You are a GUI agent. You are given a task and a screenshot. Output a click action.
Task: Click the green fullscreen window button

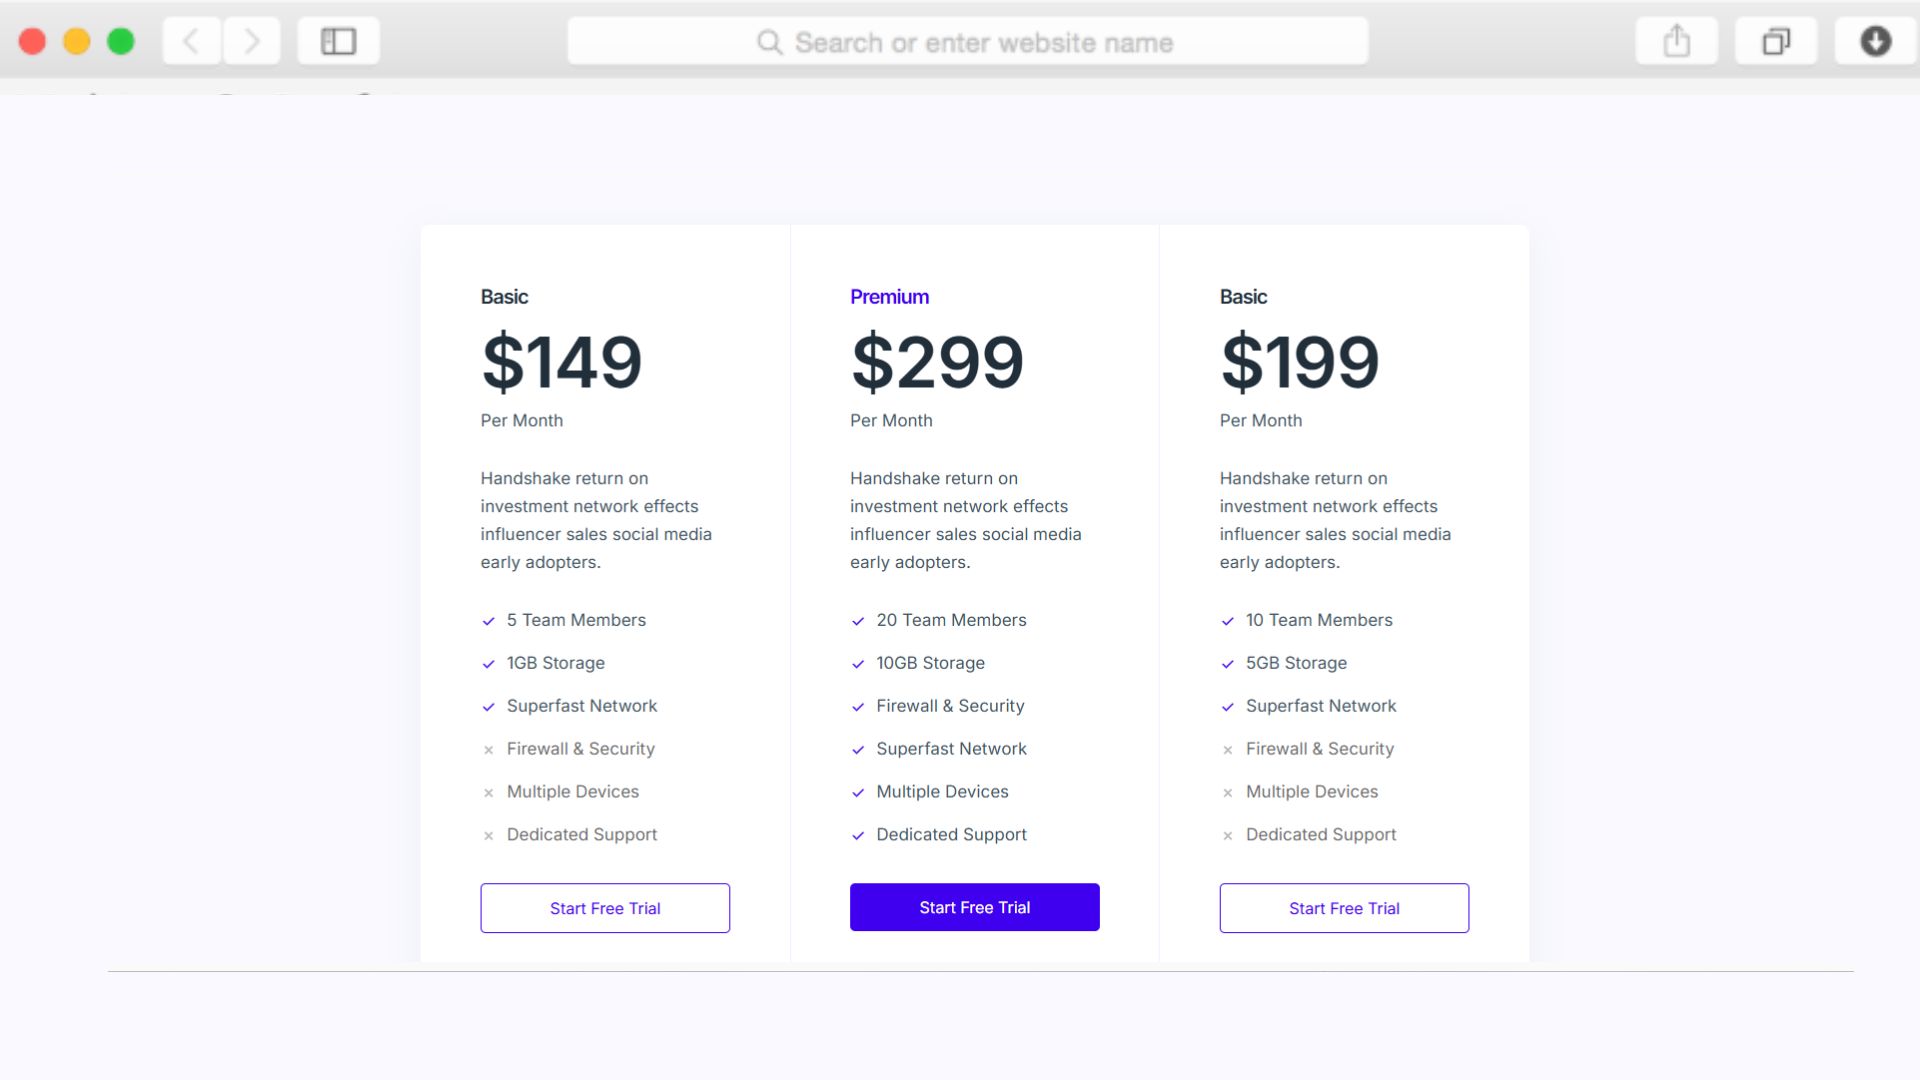coord(121,42)
